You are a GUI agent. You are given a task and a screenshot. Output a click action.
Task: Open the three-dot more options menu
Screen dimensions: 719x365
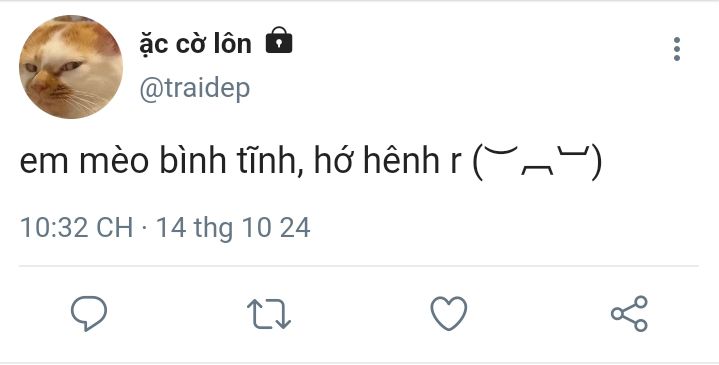[677, 49]
